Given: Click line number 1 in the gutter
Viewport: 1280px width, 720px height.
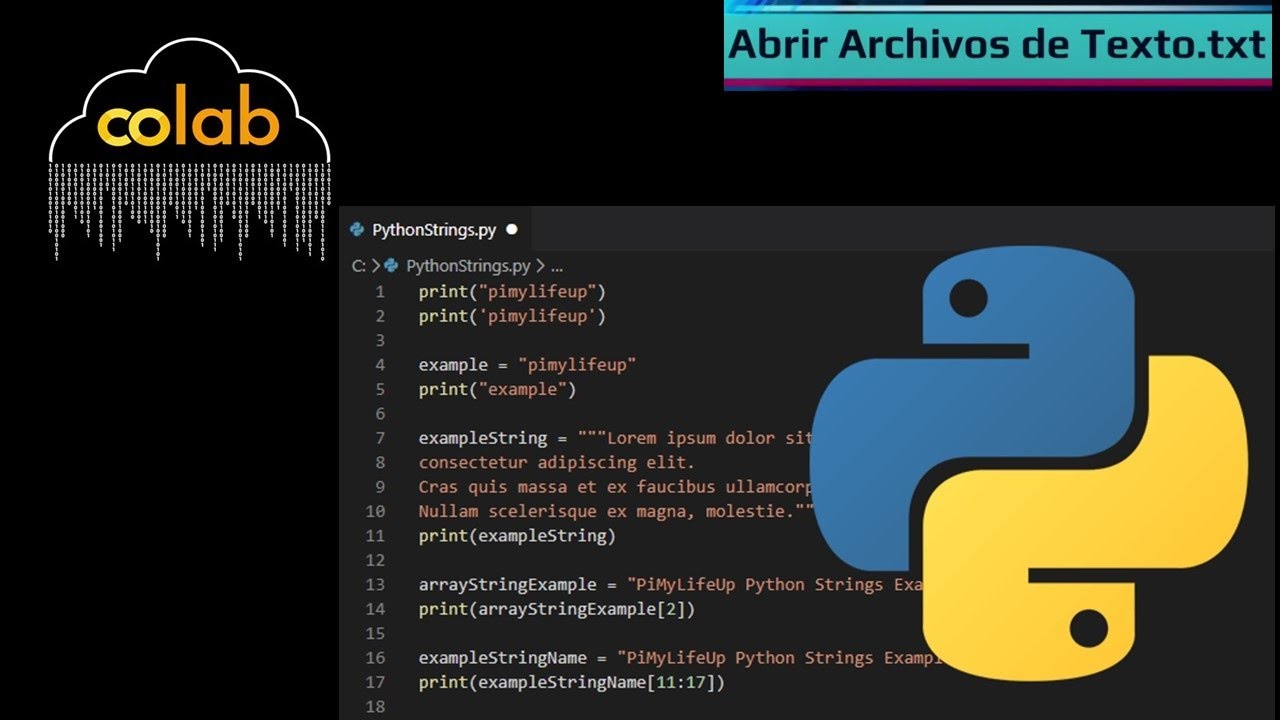Looking at the screenshot, I should 380,292.
